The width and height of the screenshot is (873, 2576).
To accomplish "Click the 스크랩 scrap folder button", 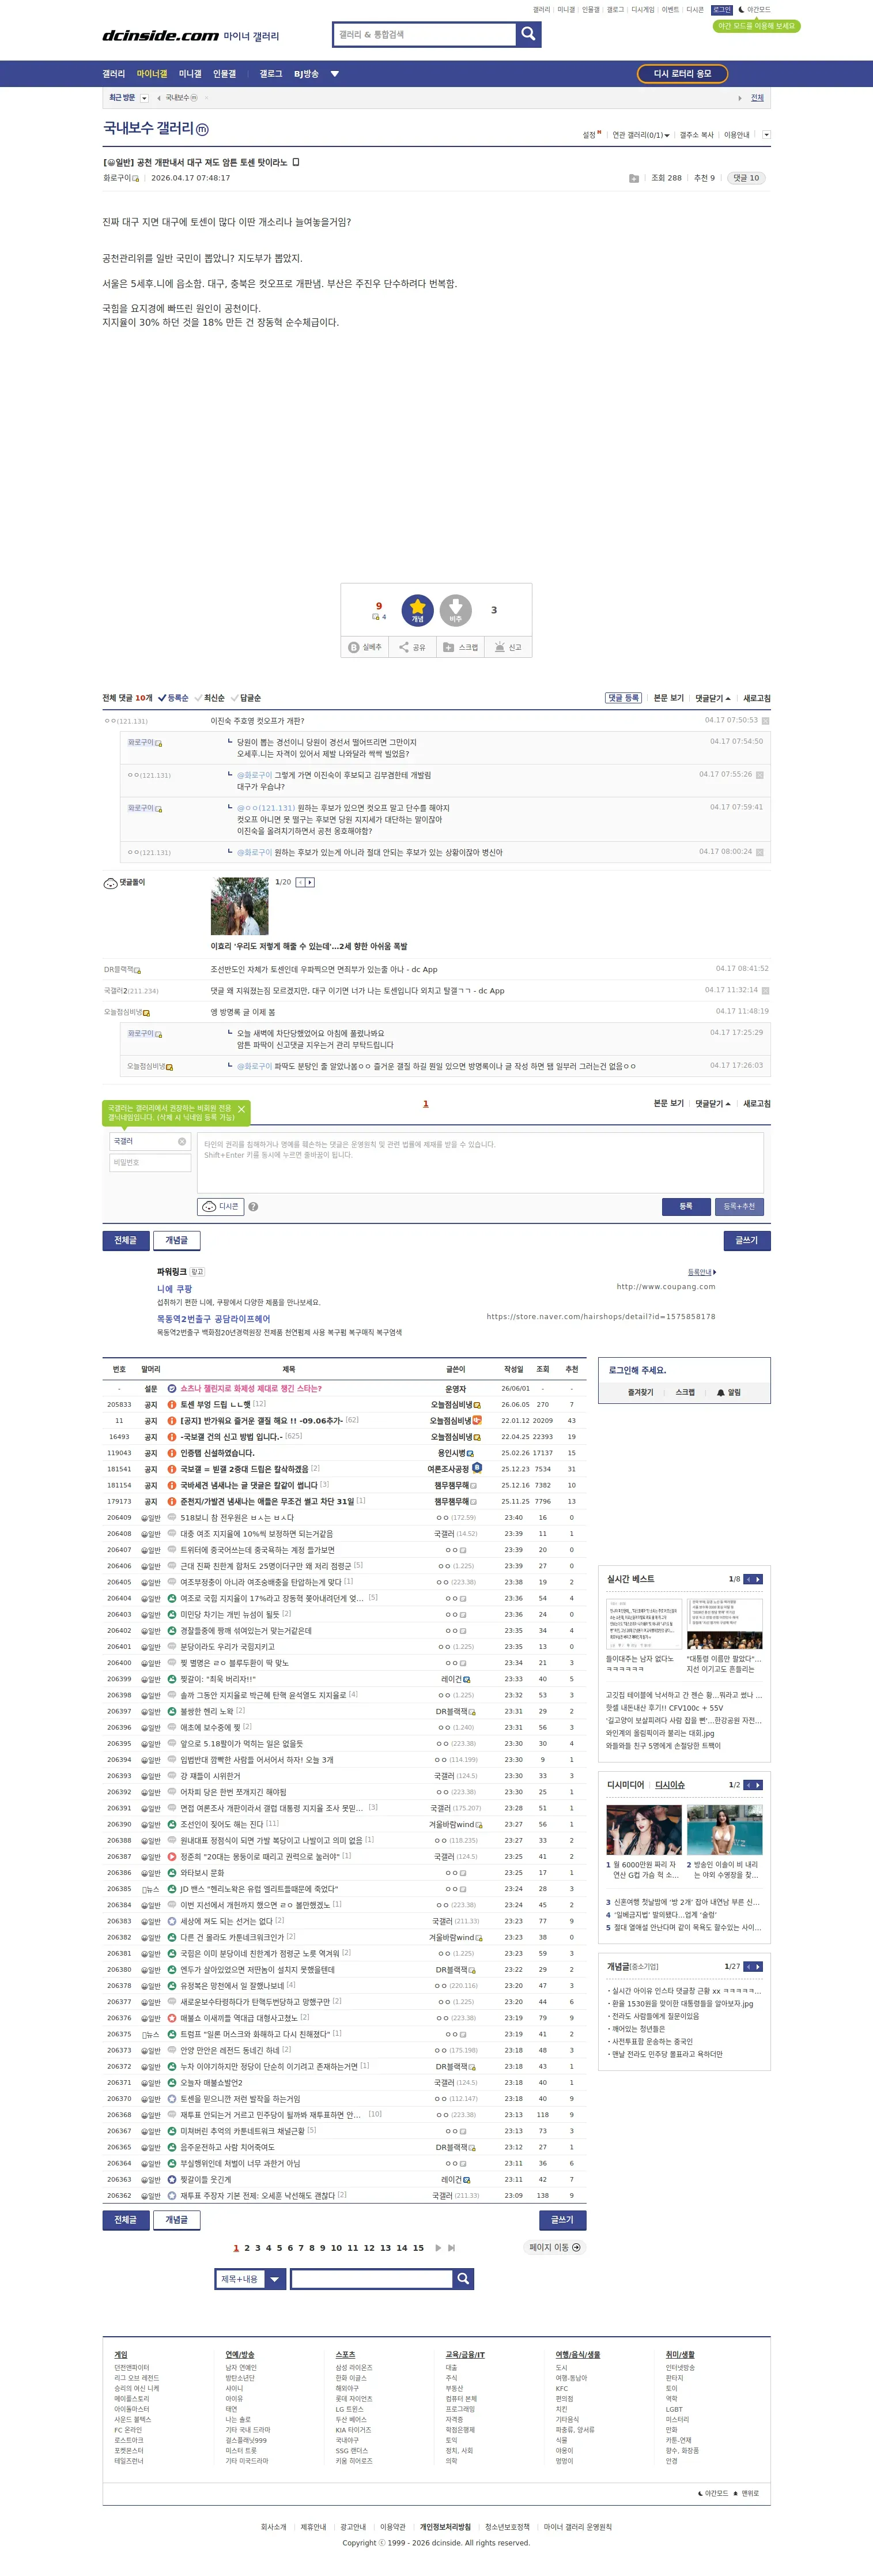I will [x=460, y=647].
